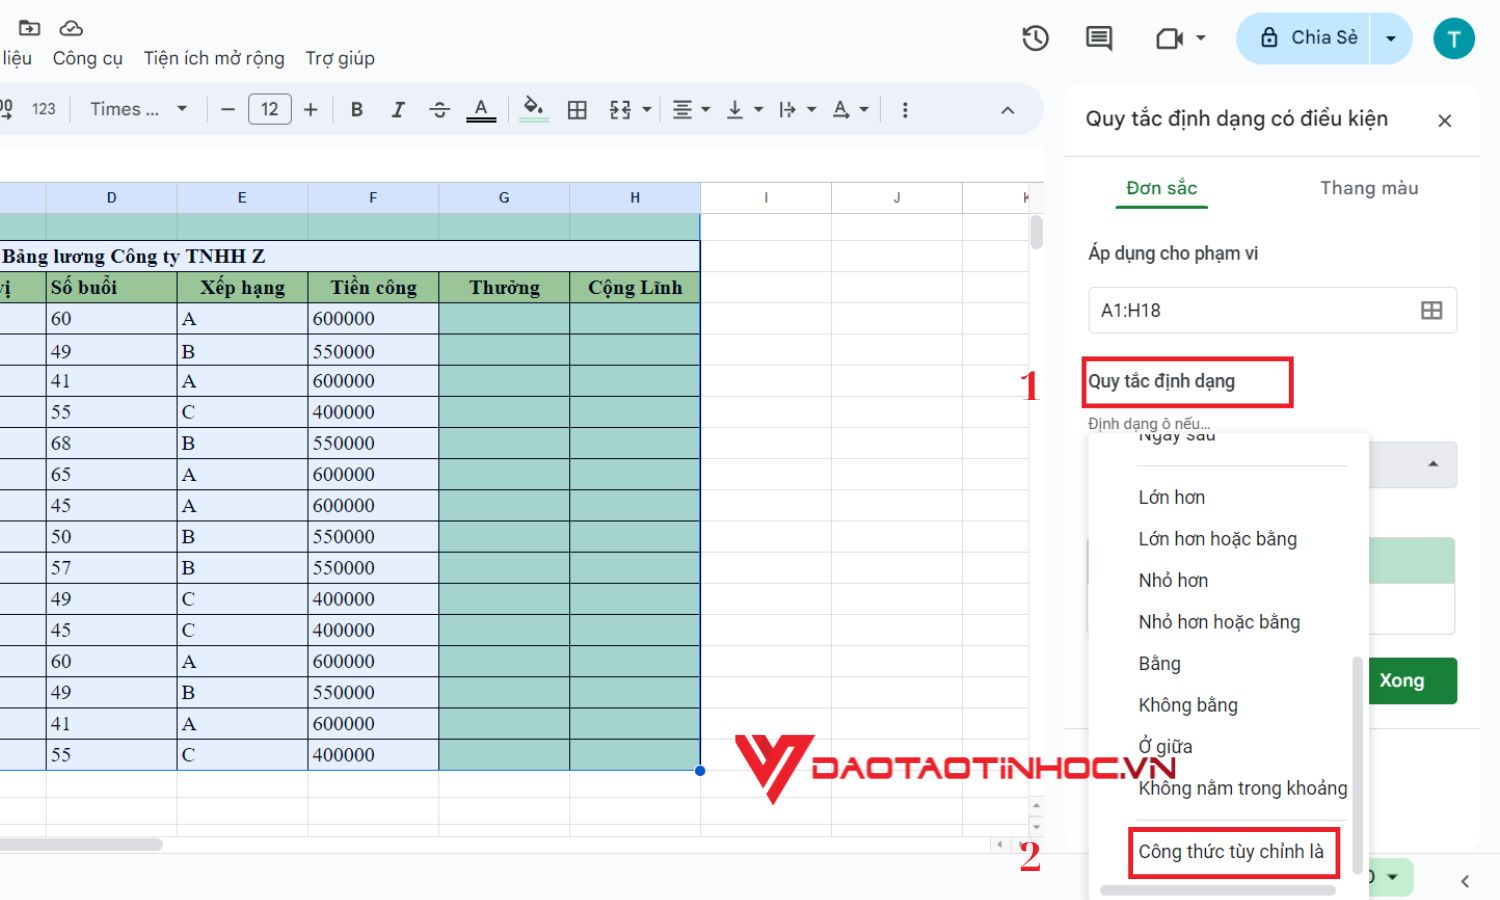The width and height of the screenshot is (1500, 900).
Task: Collapse the condition dropdown arrow
Action: (1433, 465)
